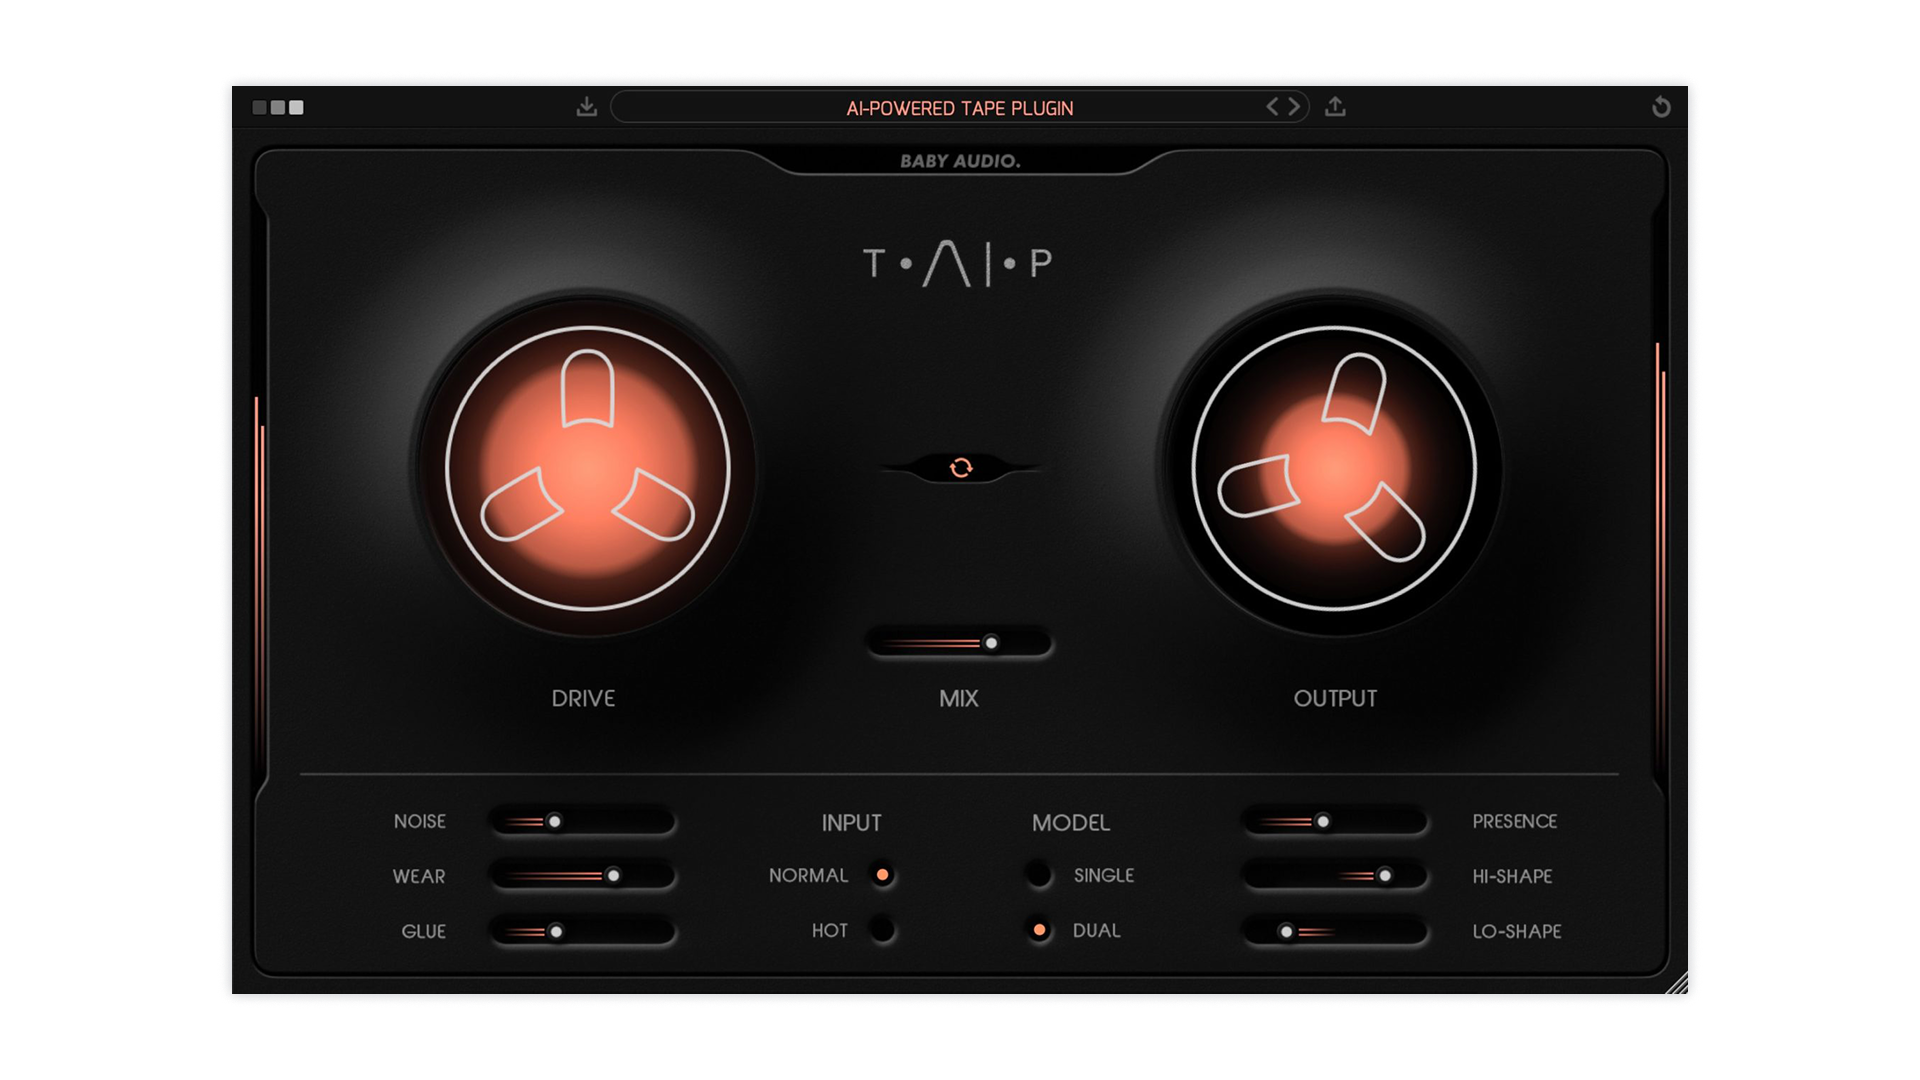Click the Baby Audio logo text
The height and width of the screenshot is (1080, 1920).
click(960, 161)
